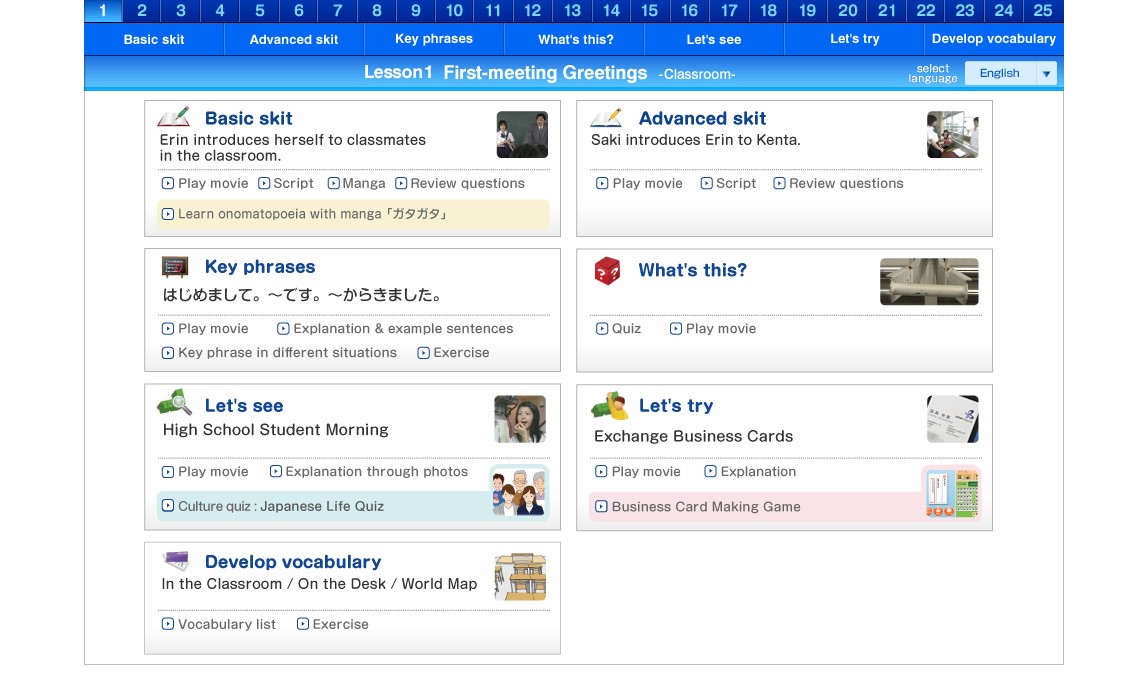Open Basic skit in navigation bar
Viewport: 1137px width, 680px height.
click(x=154, y=39)
